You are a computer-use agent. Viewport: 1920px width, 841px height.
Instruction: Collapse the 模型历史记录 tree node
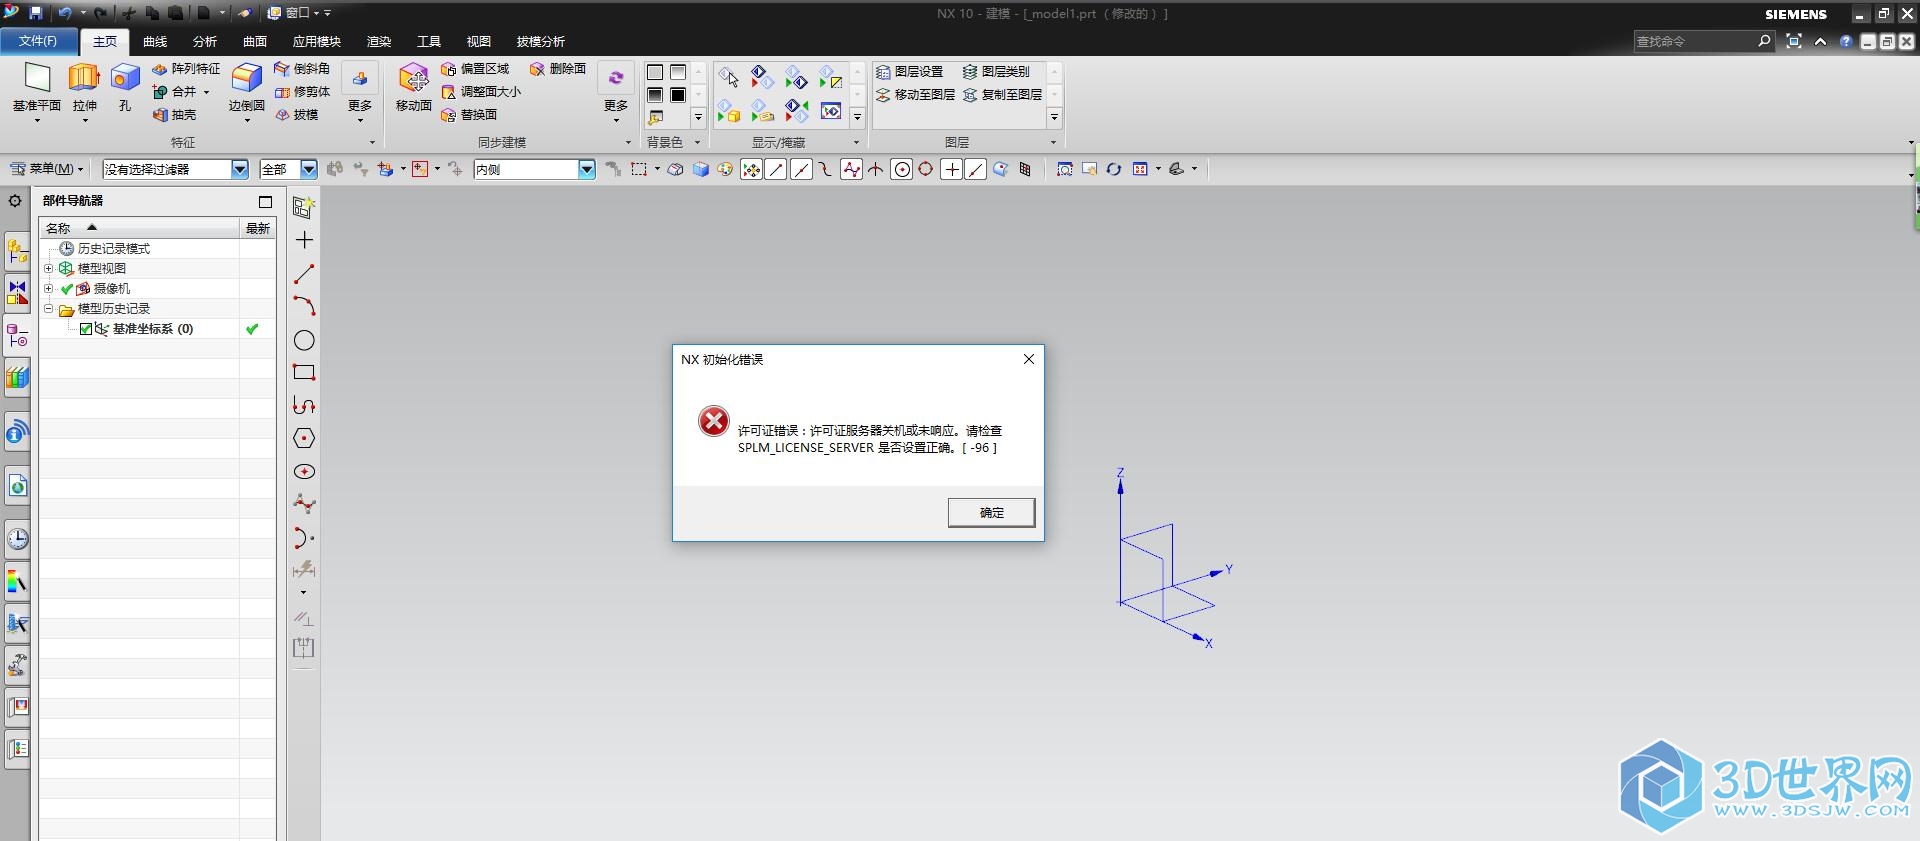coord(48,308)
